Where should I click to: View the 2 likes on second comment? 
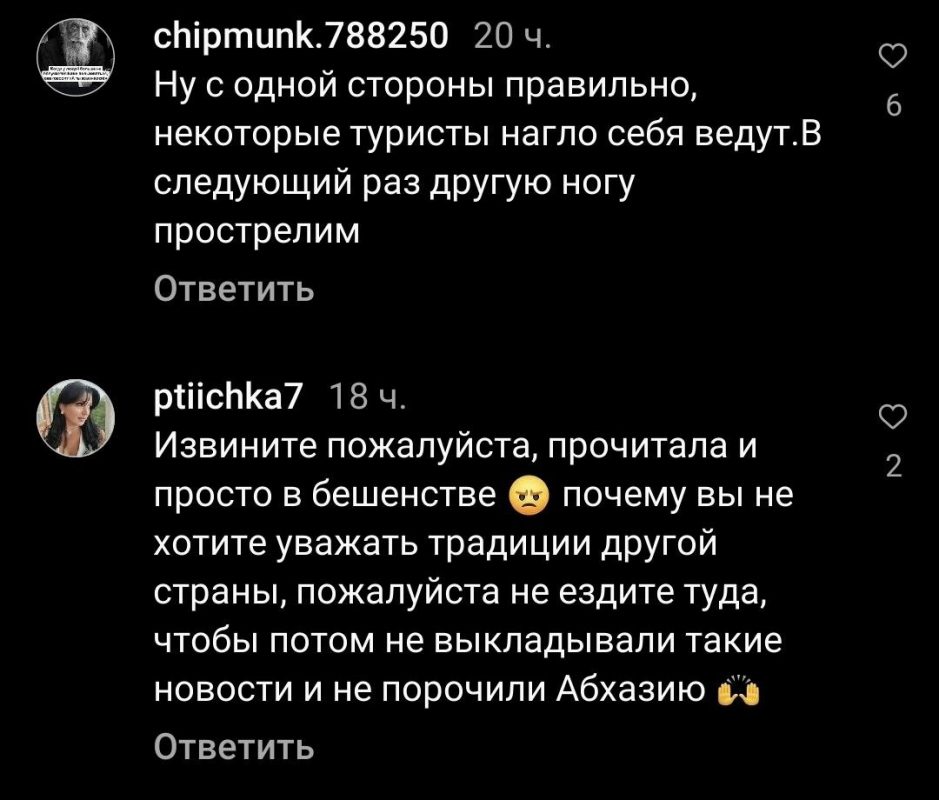(x=893, y=466)
